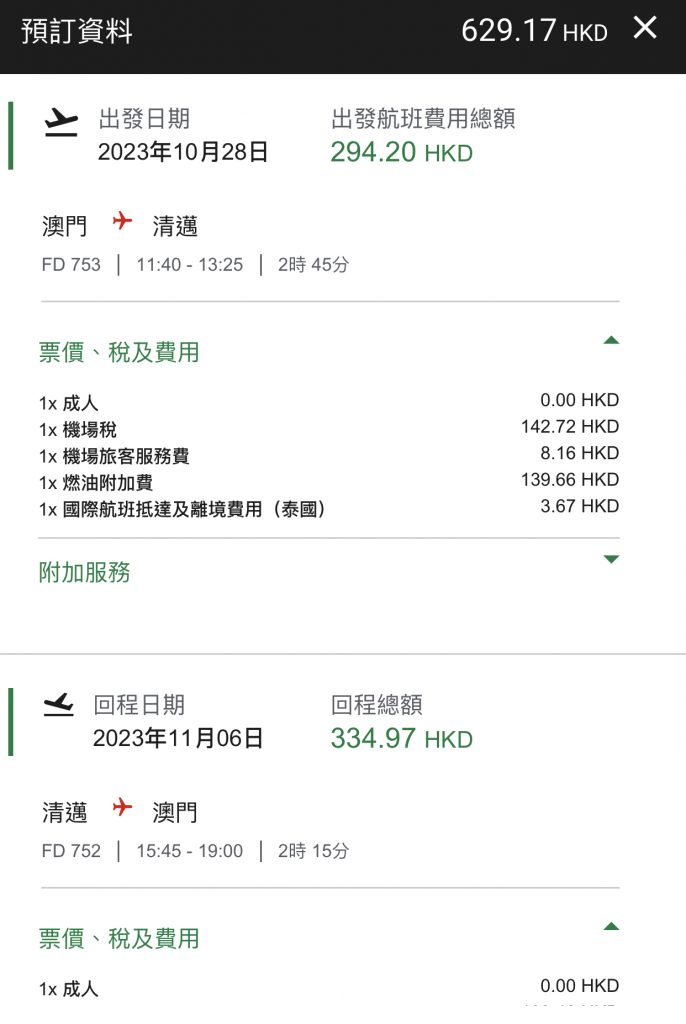The width and height of the screenshot is (686, 1024).
Task: Click the departure airplane takeoff icon
Action: click(61, 122)
